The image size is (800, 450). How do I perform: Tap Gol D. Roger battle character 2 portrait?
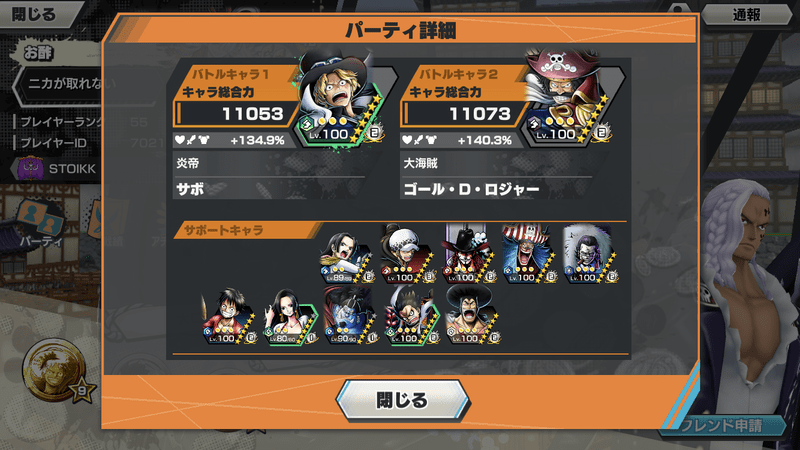coord(567,98)
